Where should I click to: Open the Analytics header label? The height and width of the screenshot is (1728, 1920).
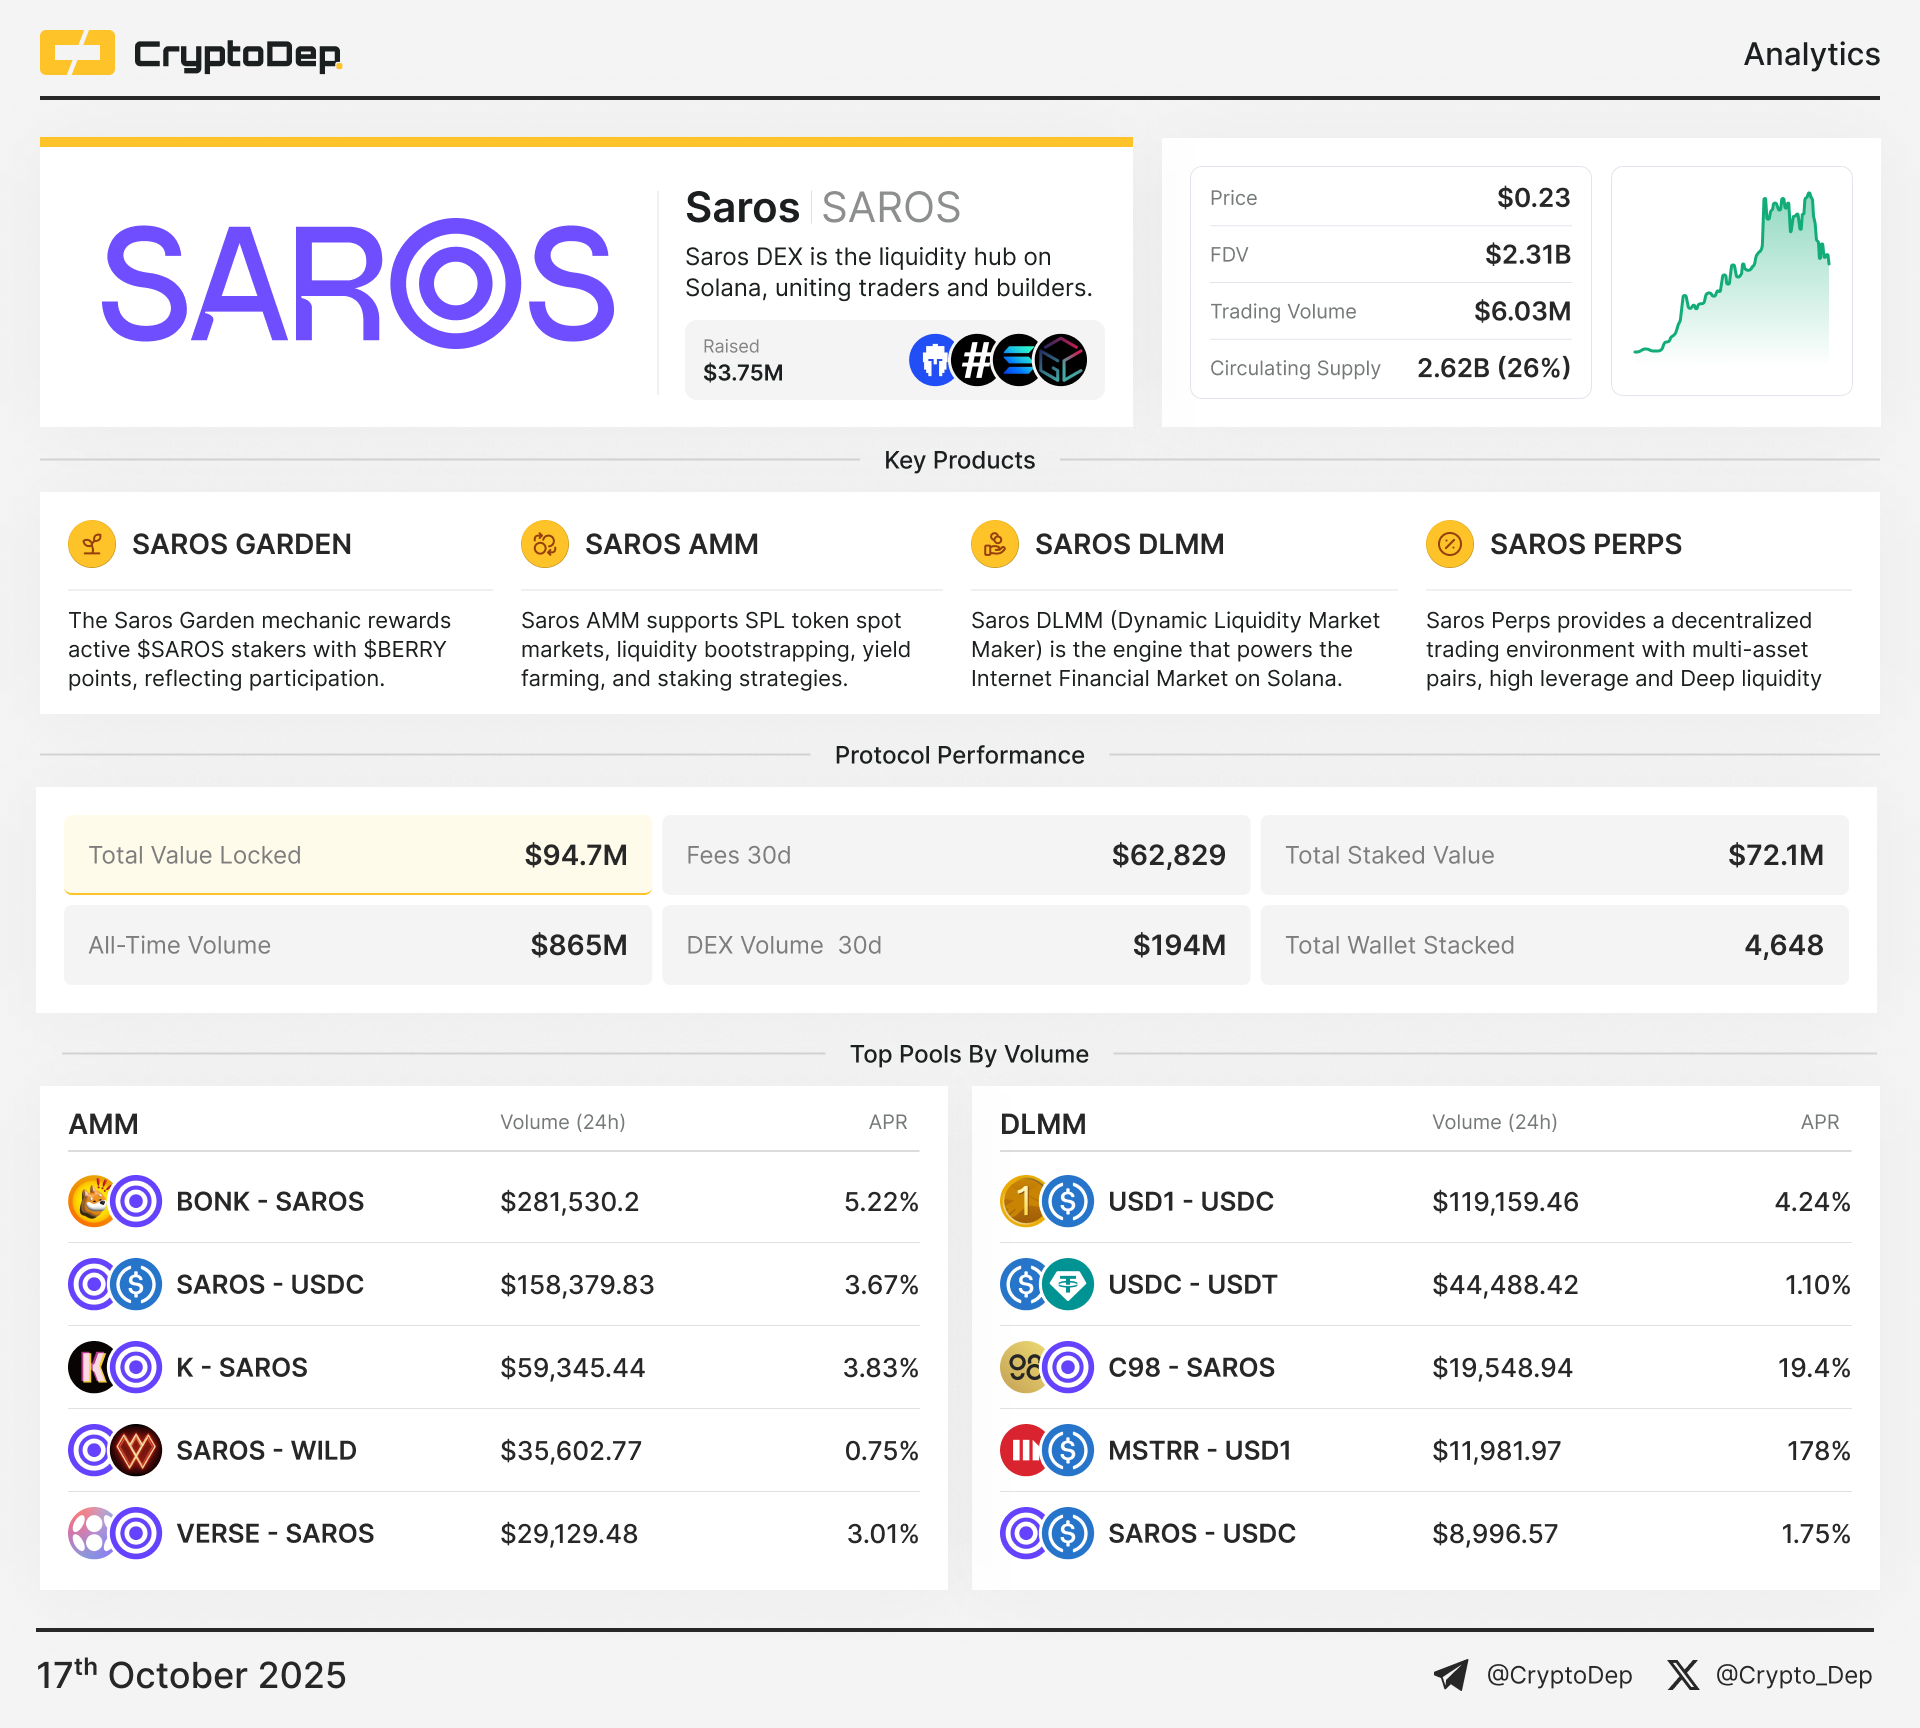click(1811, 54)
